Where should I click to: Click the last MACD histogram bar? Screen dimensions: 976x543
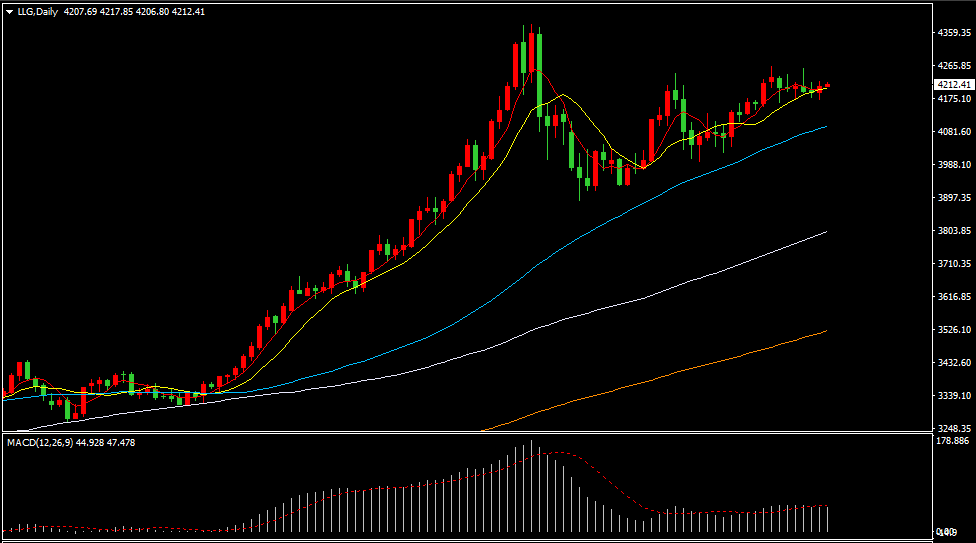coord(827,518)
